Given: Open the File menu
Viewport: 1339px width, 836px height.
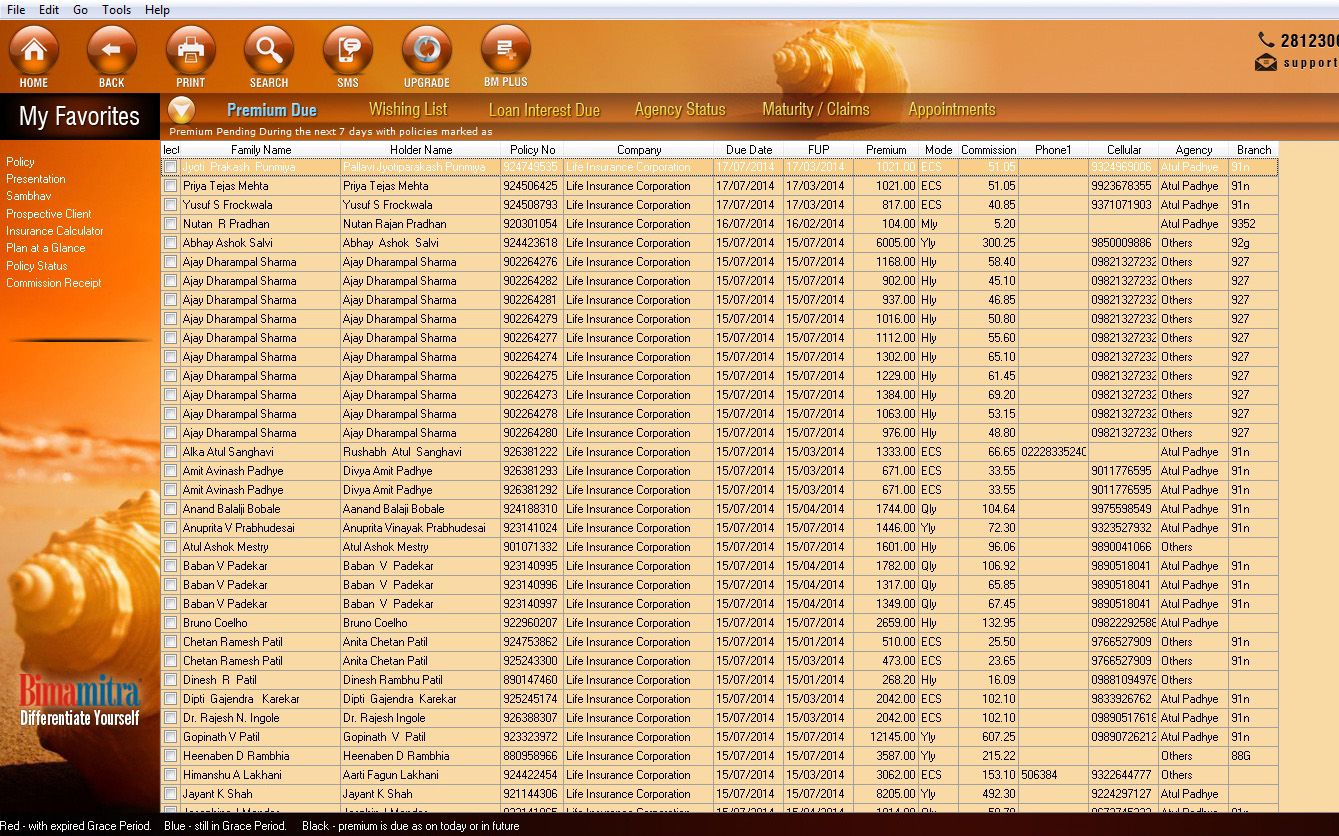Looking at the screenshot, I should 16,9.
